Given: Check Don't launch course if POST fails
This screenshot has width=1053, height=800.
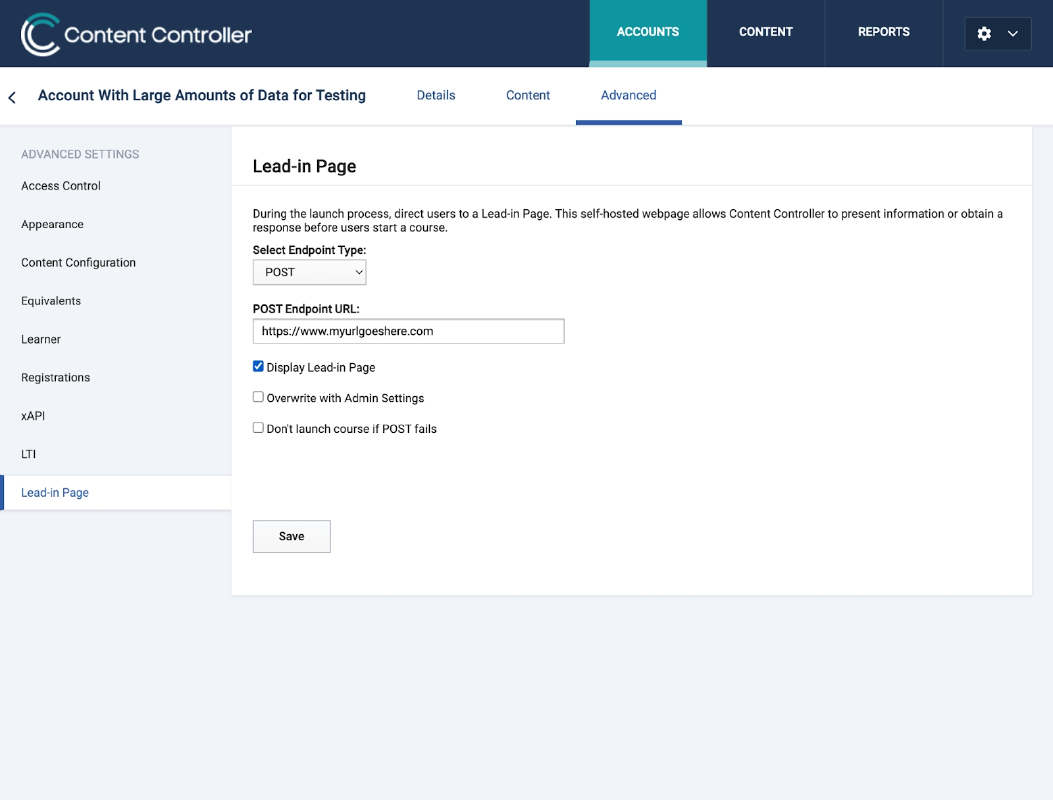Looking at the screenshot, I should pos(258,428).
